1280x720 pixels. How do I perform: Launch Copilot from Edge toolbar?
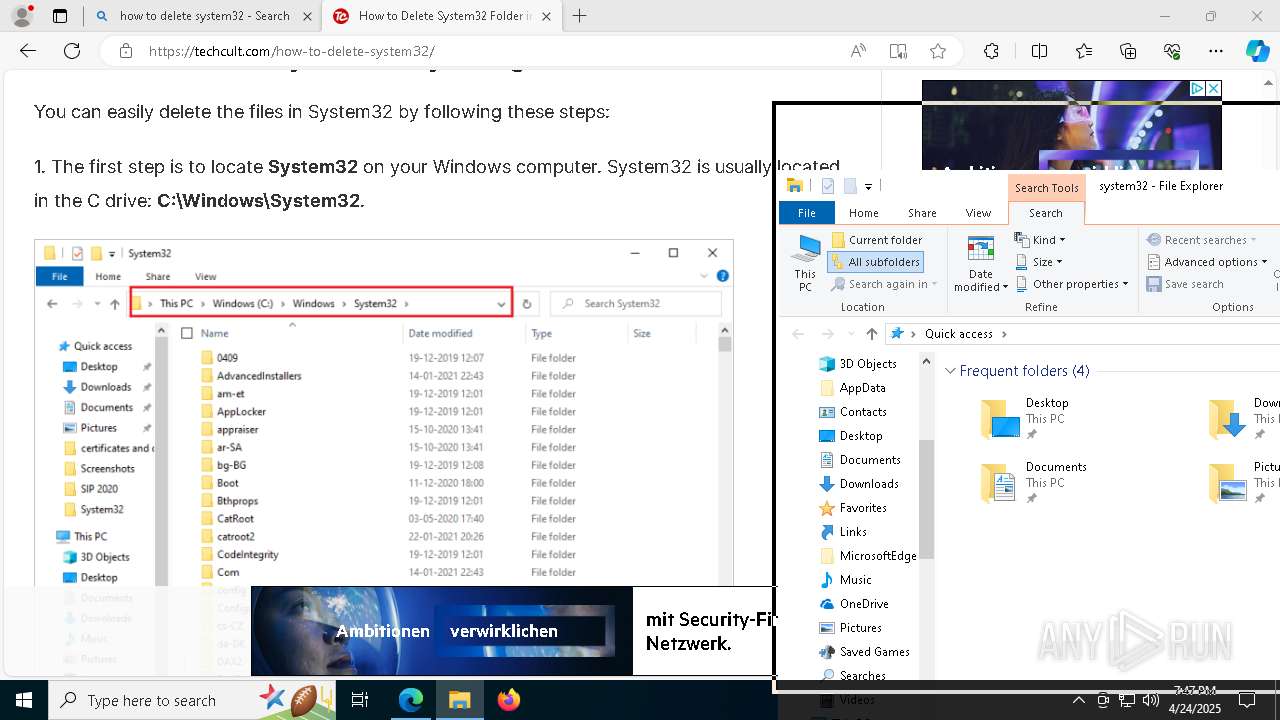(x=1257, y=51)
